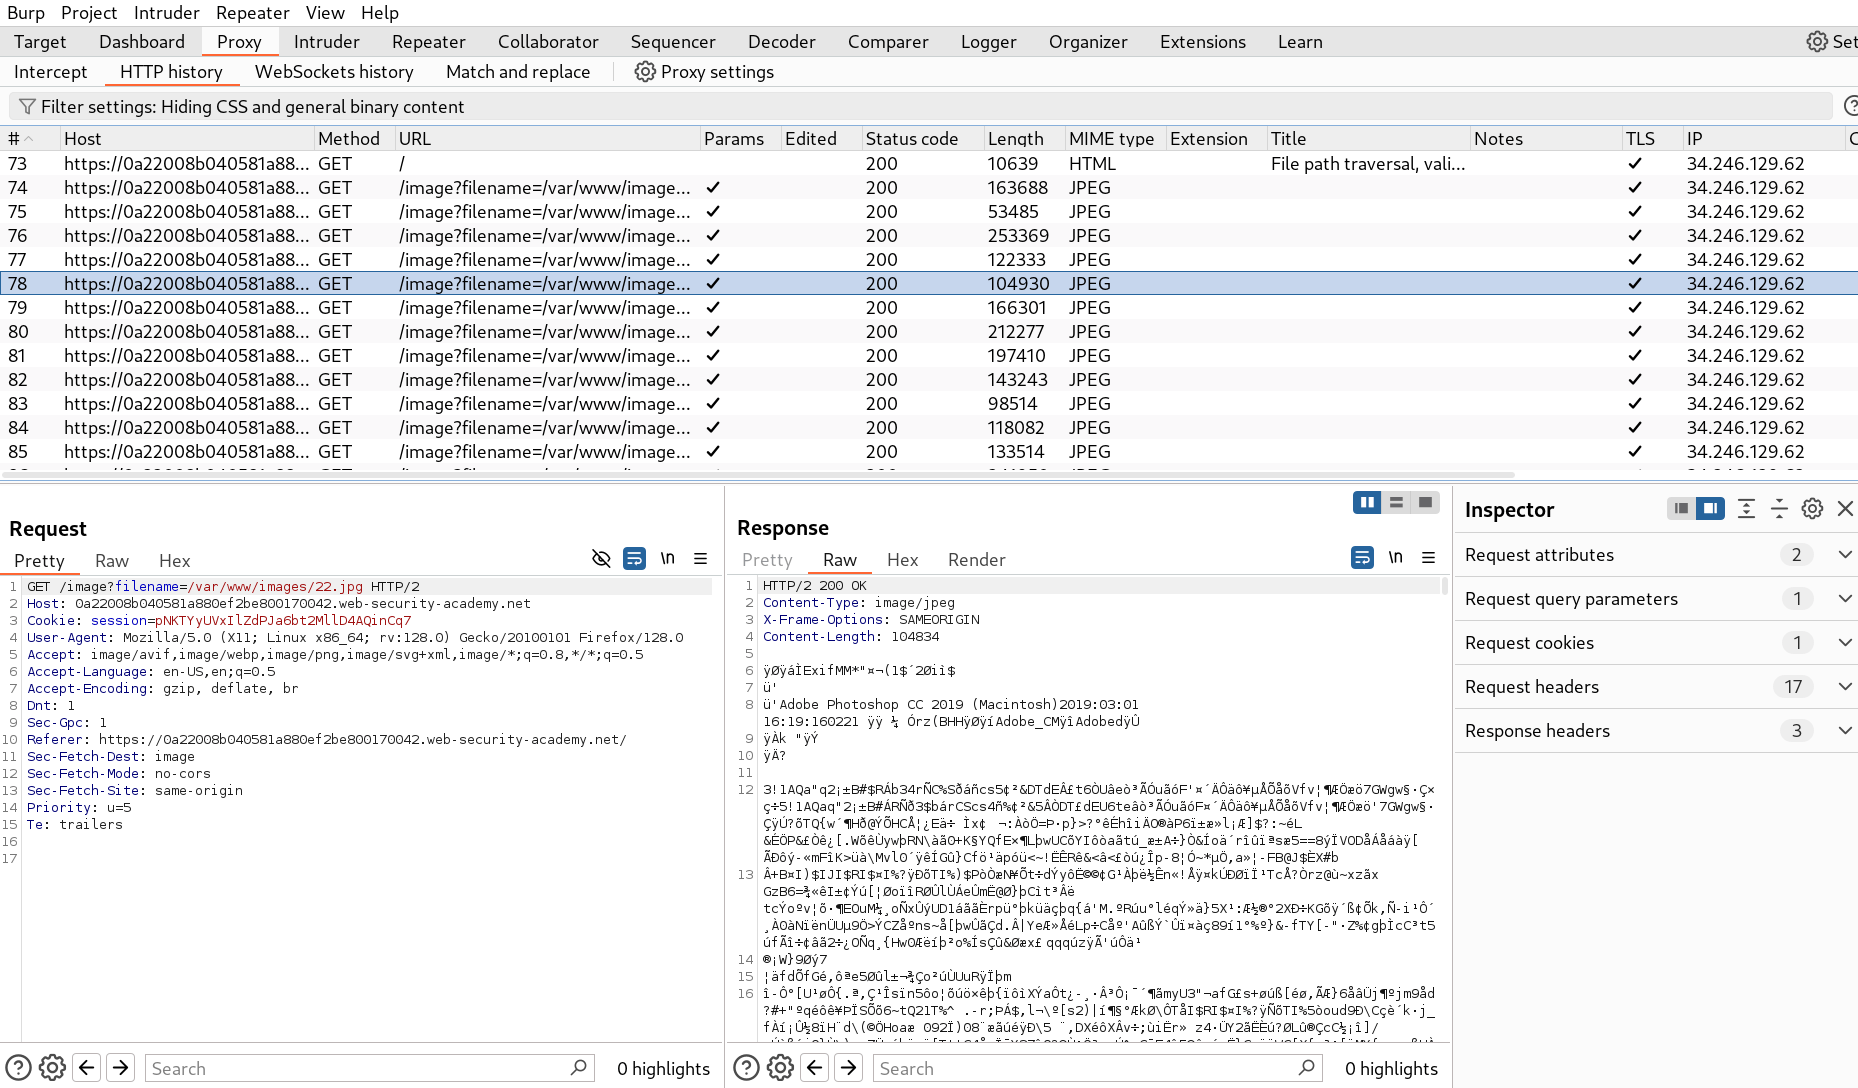Open Request search settings gear
This screenshot has height=1088, width=1858.
coord(53,1068)
